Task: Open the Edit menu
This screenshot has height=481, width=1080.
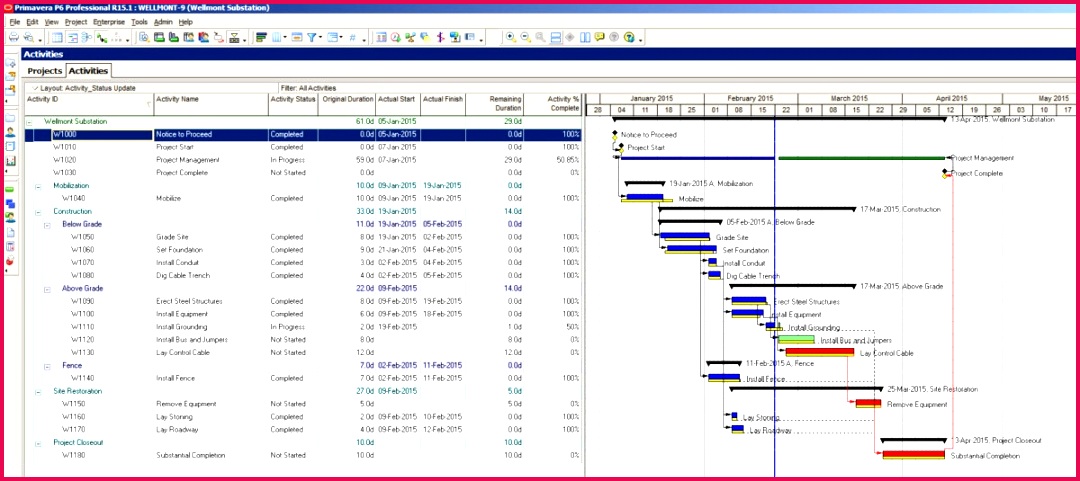Action: coord(32,22)
